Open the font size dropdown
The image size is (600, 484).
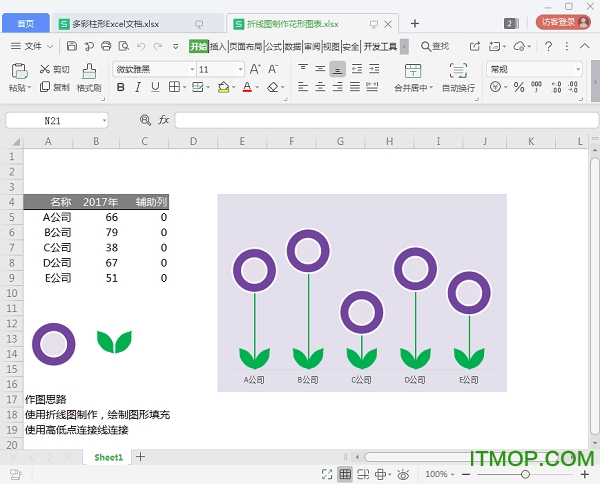pos(220,69)
